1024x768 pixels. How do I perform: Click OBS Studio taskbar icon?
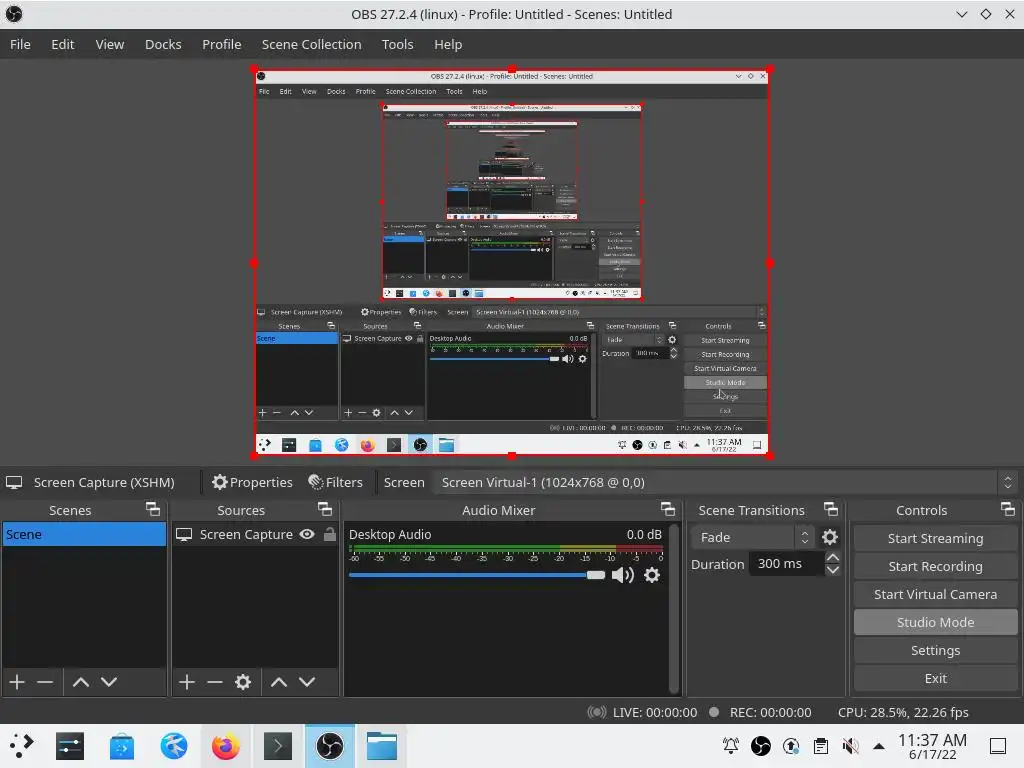click(x=330, y=746)
